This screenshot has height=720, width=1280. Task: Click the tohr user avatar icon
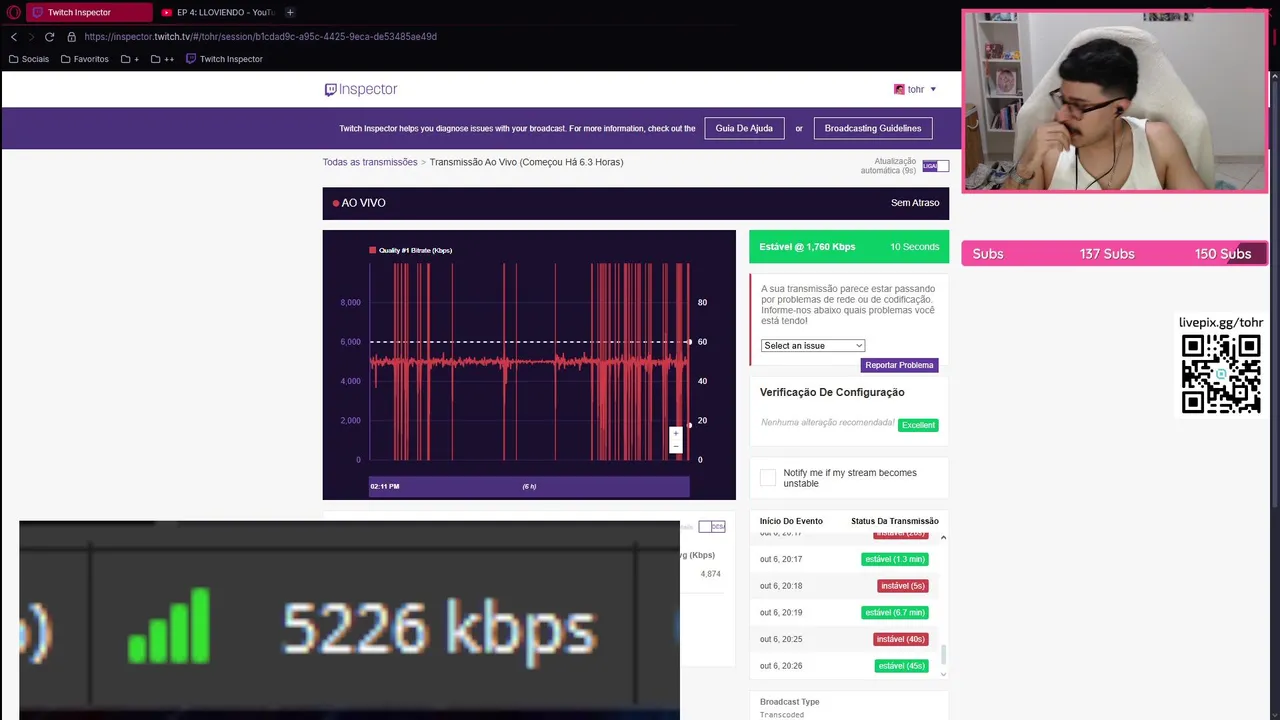[899, 89]
